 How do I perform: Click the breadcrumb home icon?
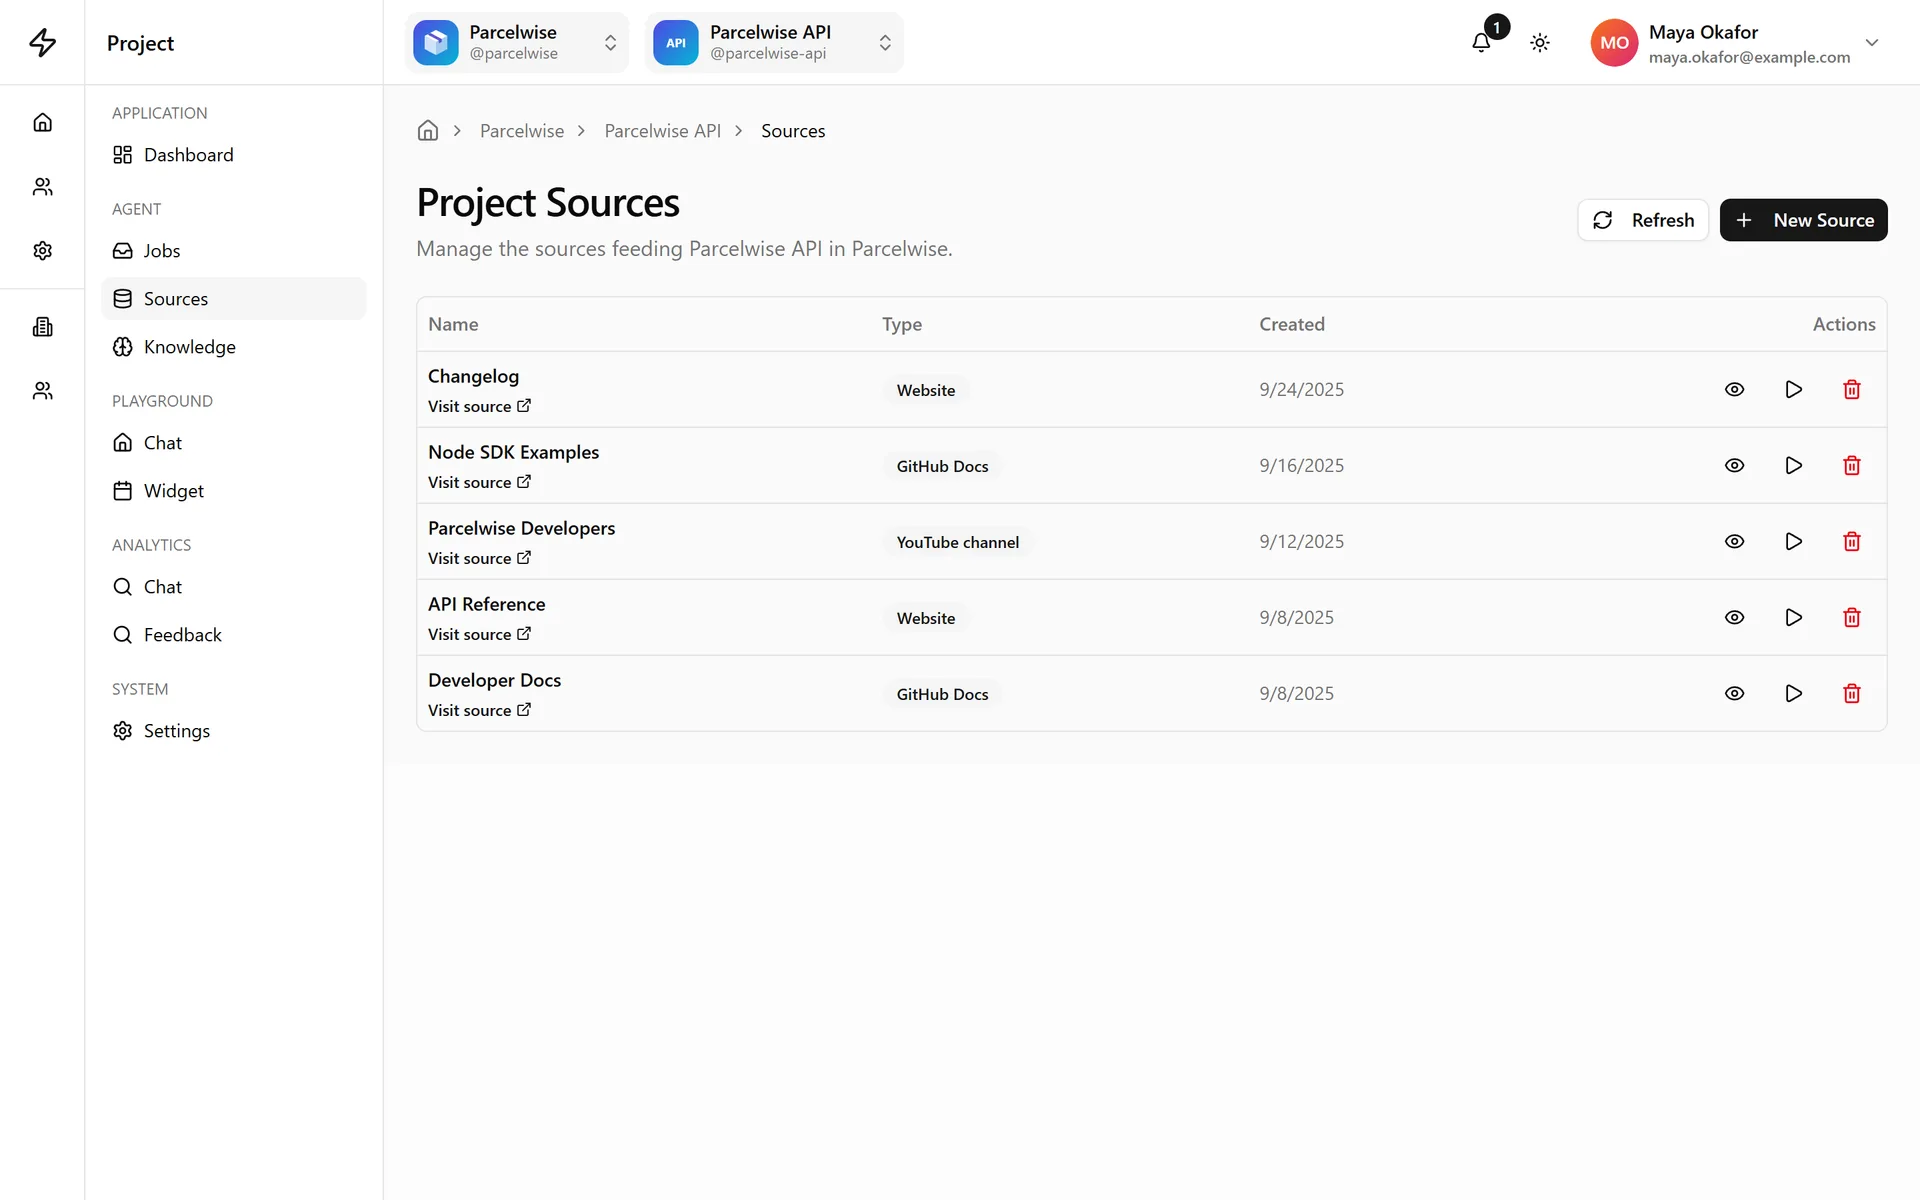click(x=428, y=131)
